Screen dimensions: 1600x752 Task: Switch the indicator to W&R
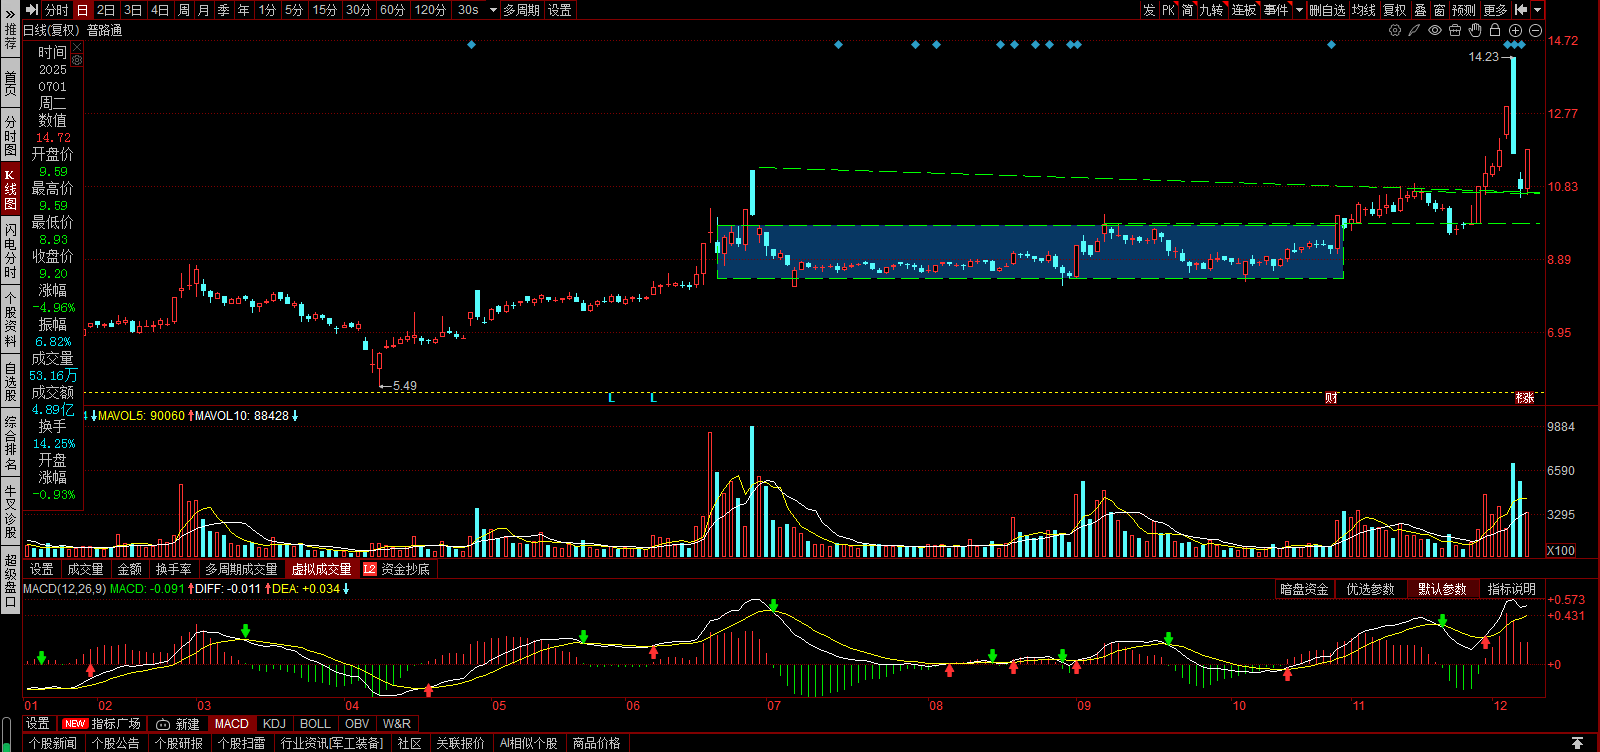[397, 723]
